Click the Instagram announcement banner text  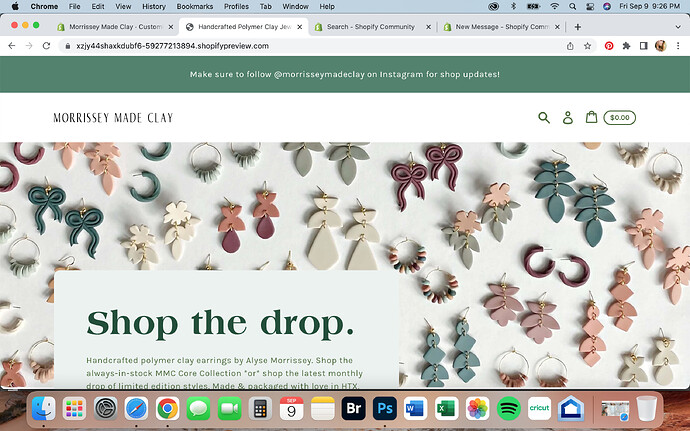(x=345, y=74)
